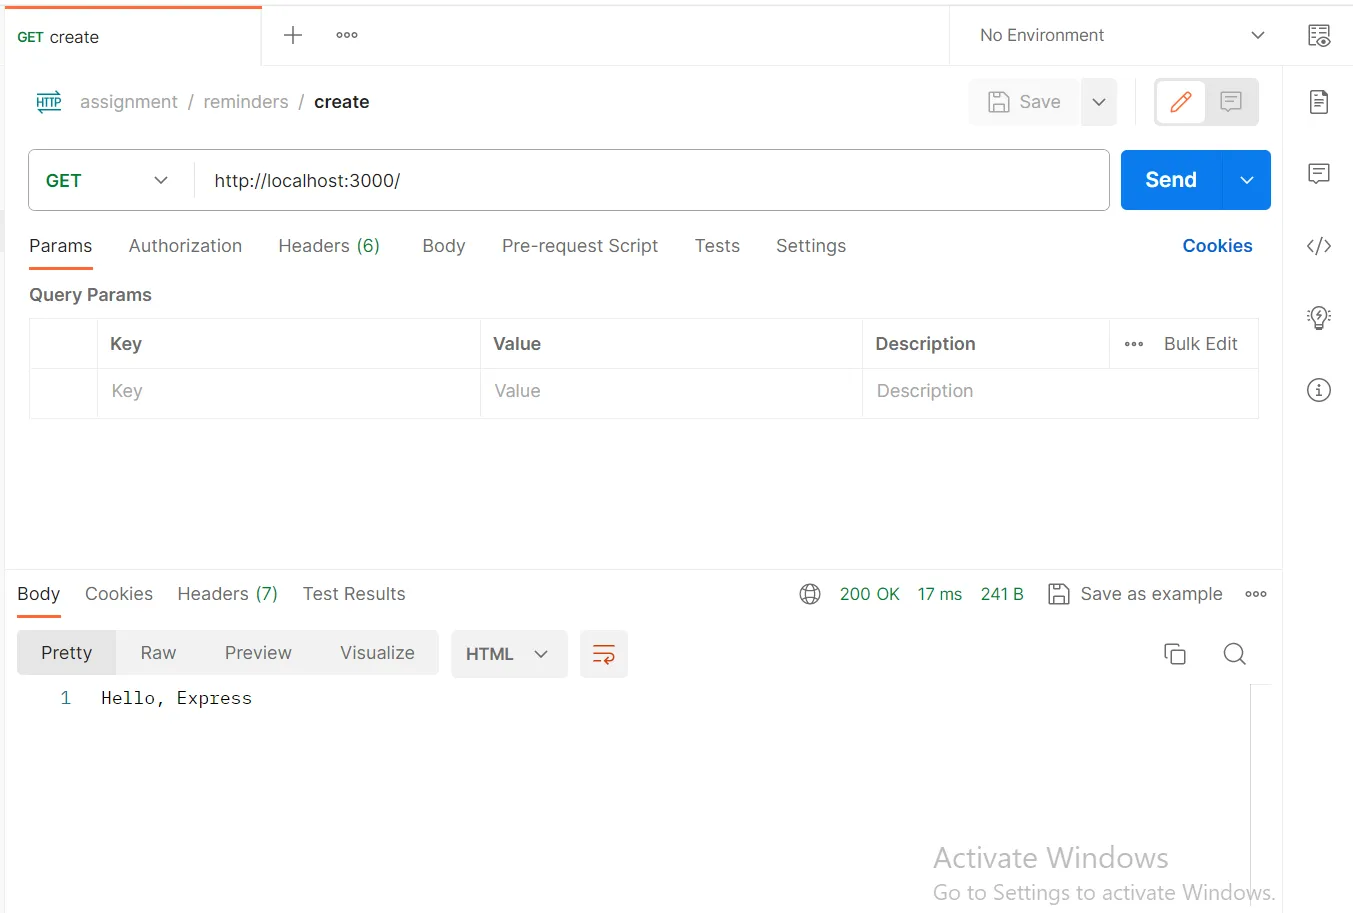Toggle line wrapping in response viewer
The image size is (1353, 913).
(604, 653)
